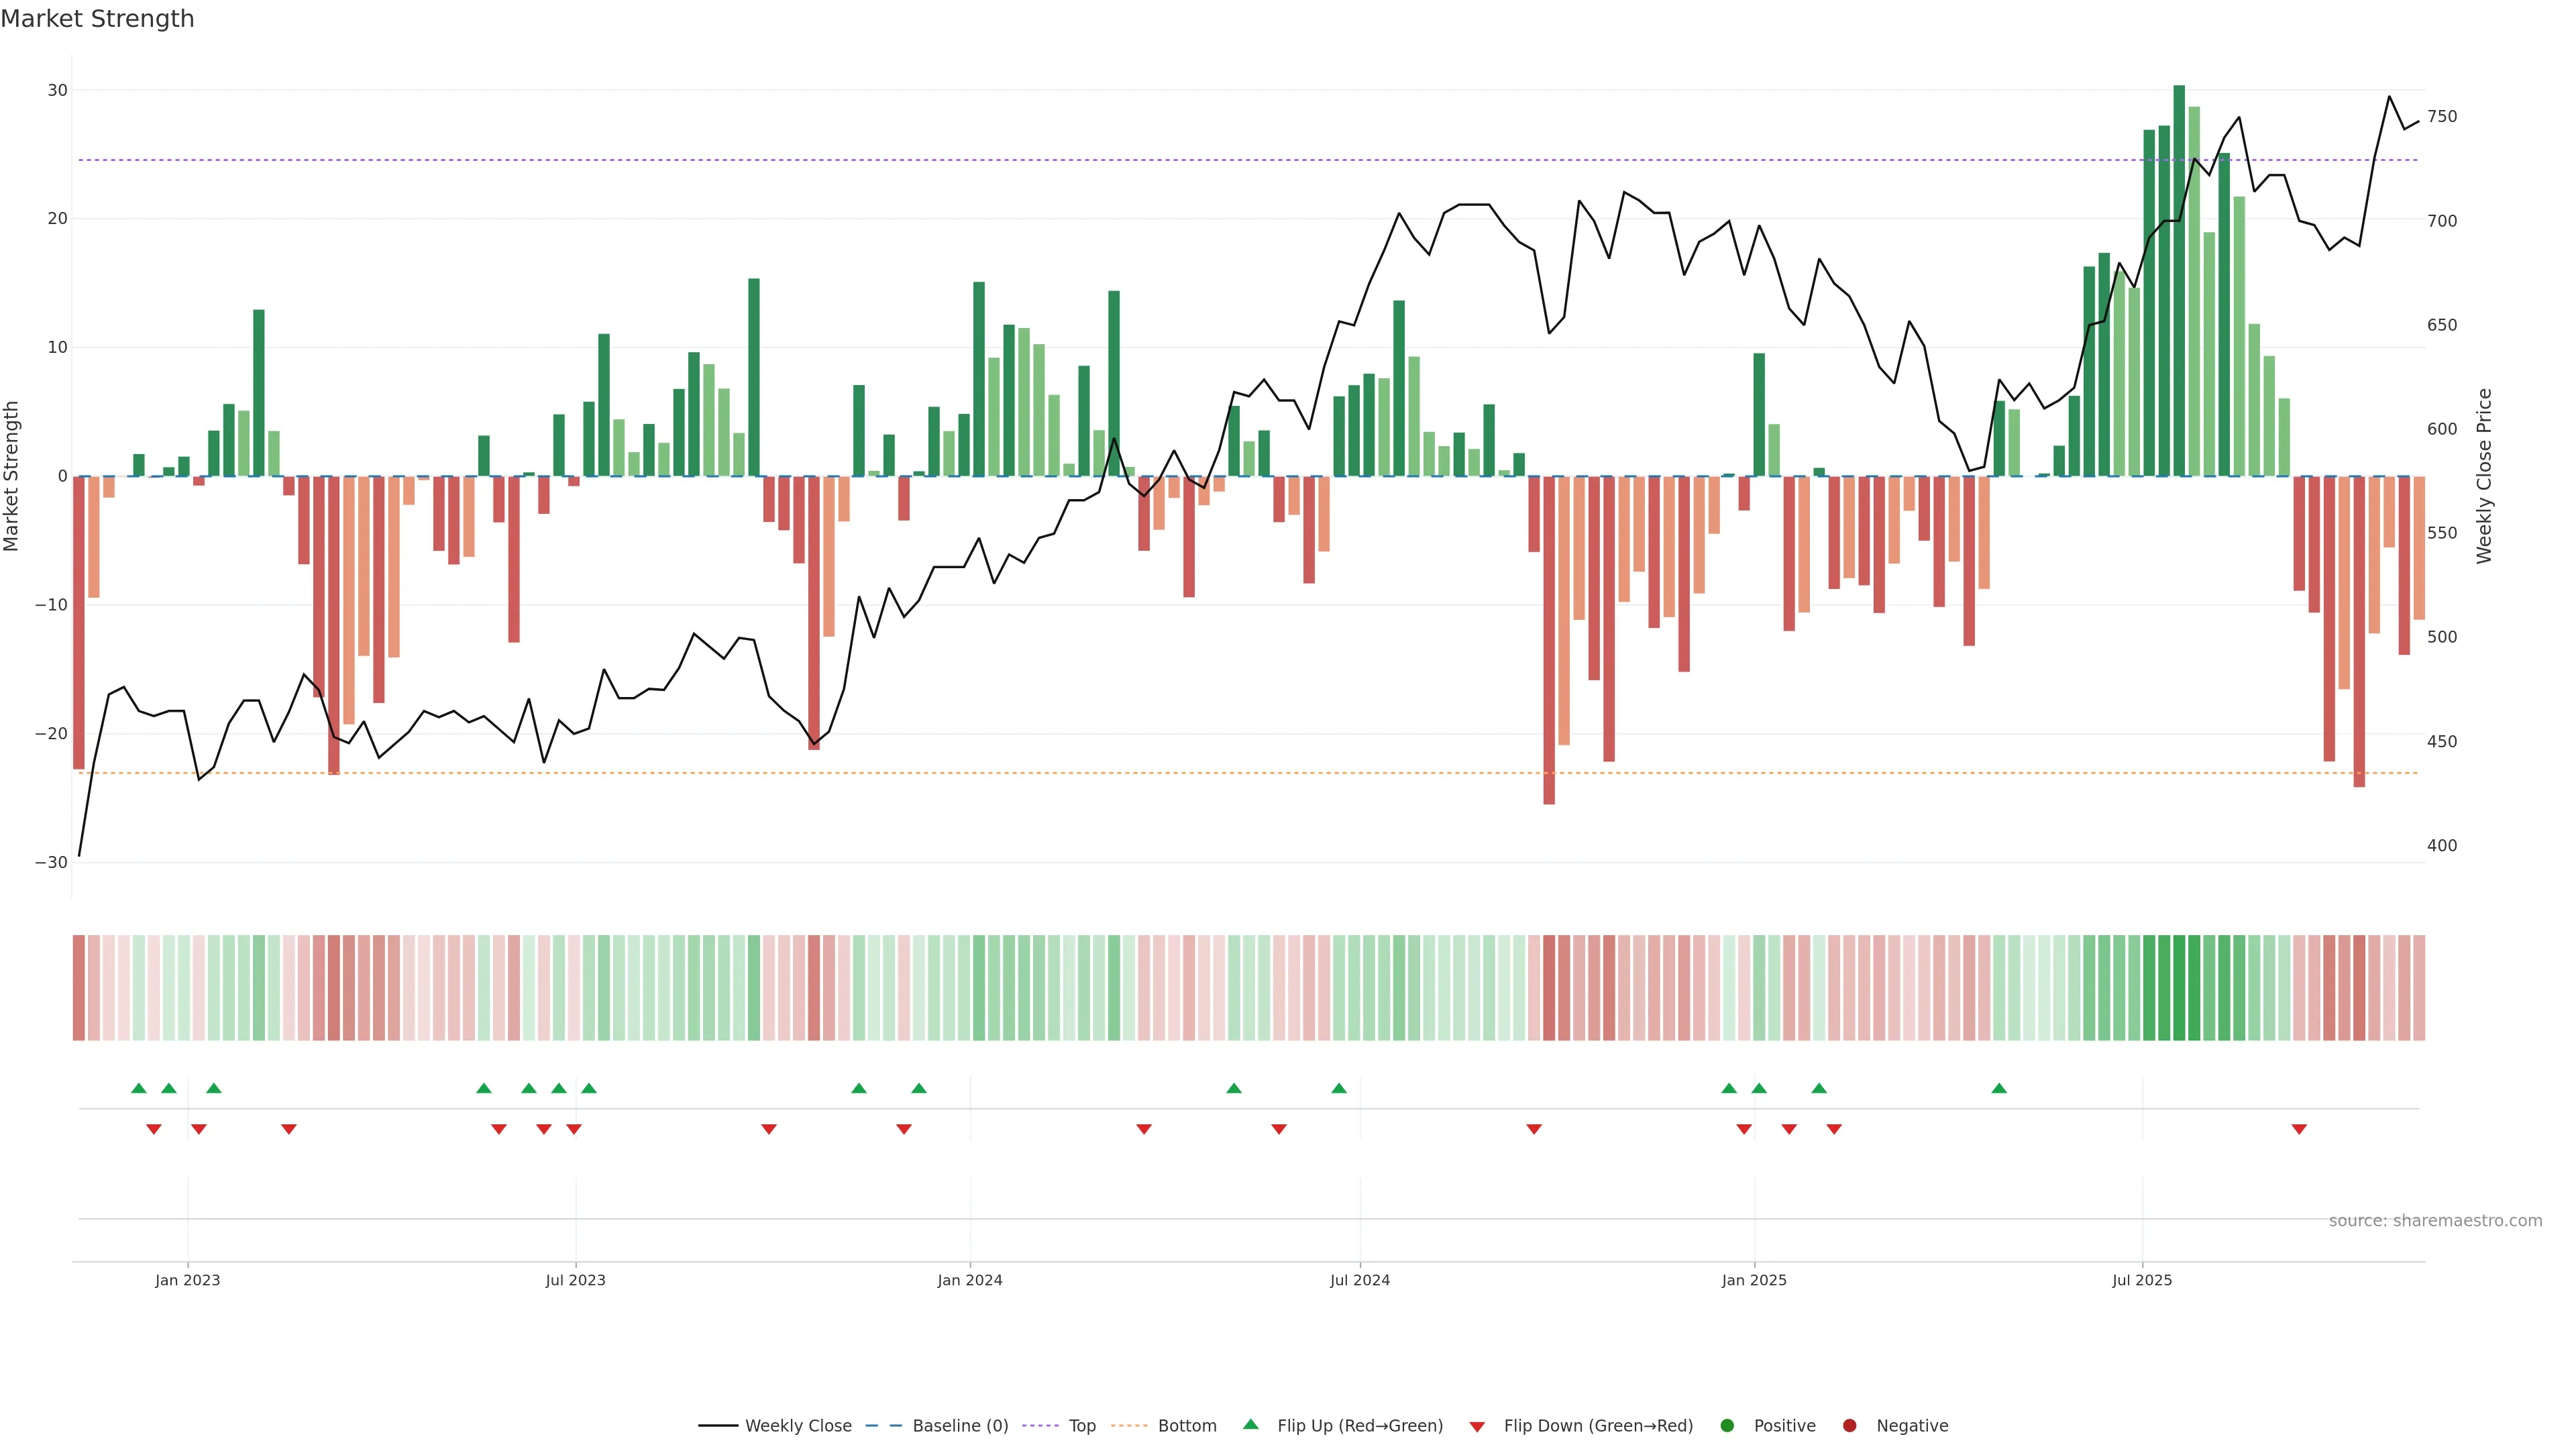Click the last green flip-up triangle marker
The image size is (2576, 1449).
tap(1999, 1088)
